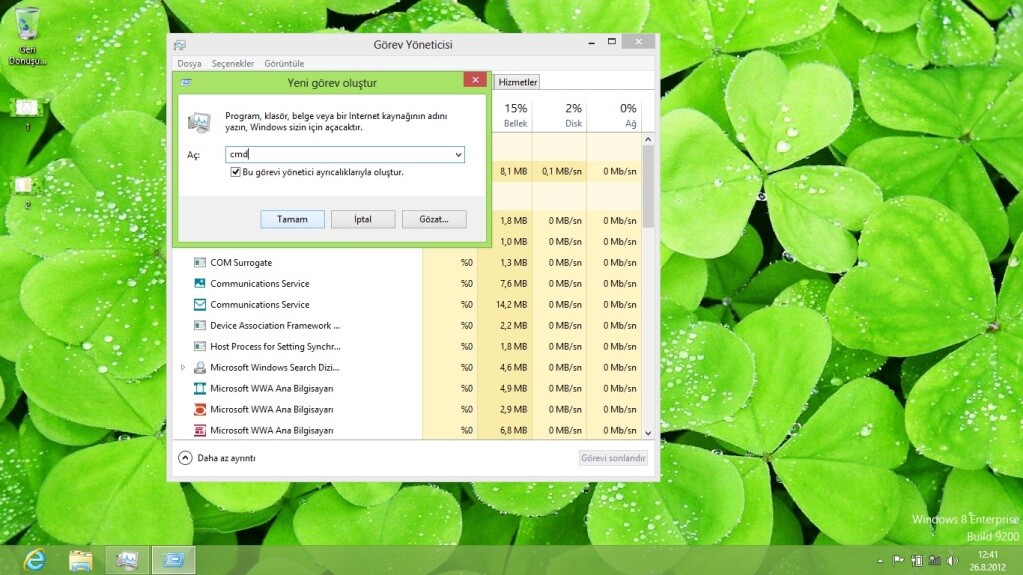The width and height of the screenshot is (1023, 575).
Task: Open the Aç combo box dropdown arrow
Action: pos(458,155)
